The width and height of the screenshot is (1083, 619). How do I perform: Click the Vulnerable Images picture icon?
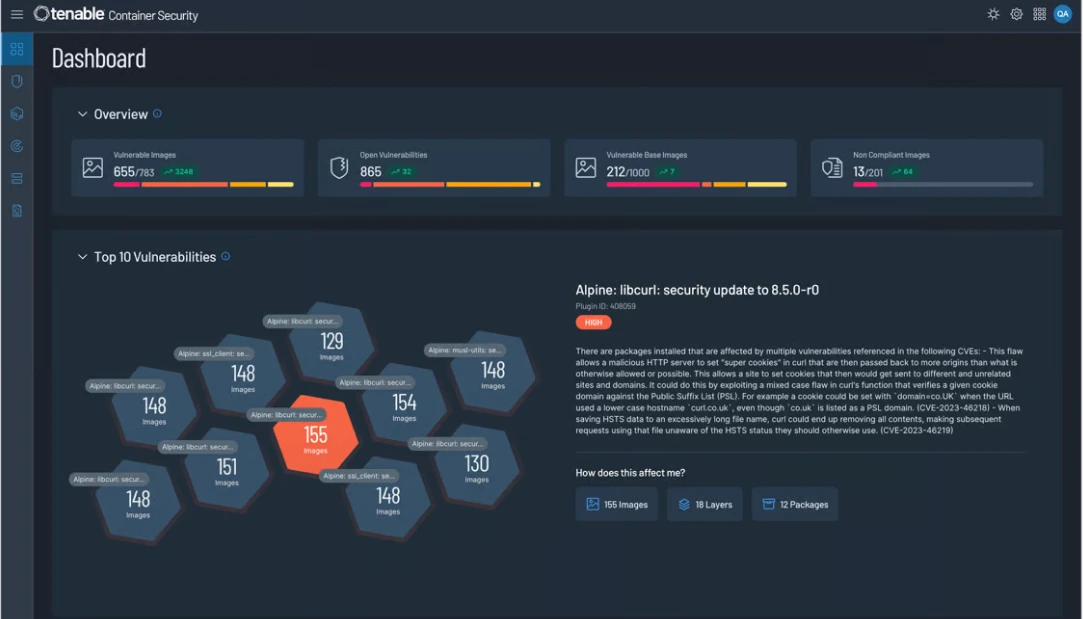[x=93, y=167]
